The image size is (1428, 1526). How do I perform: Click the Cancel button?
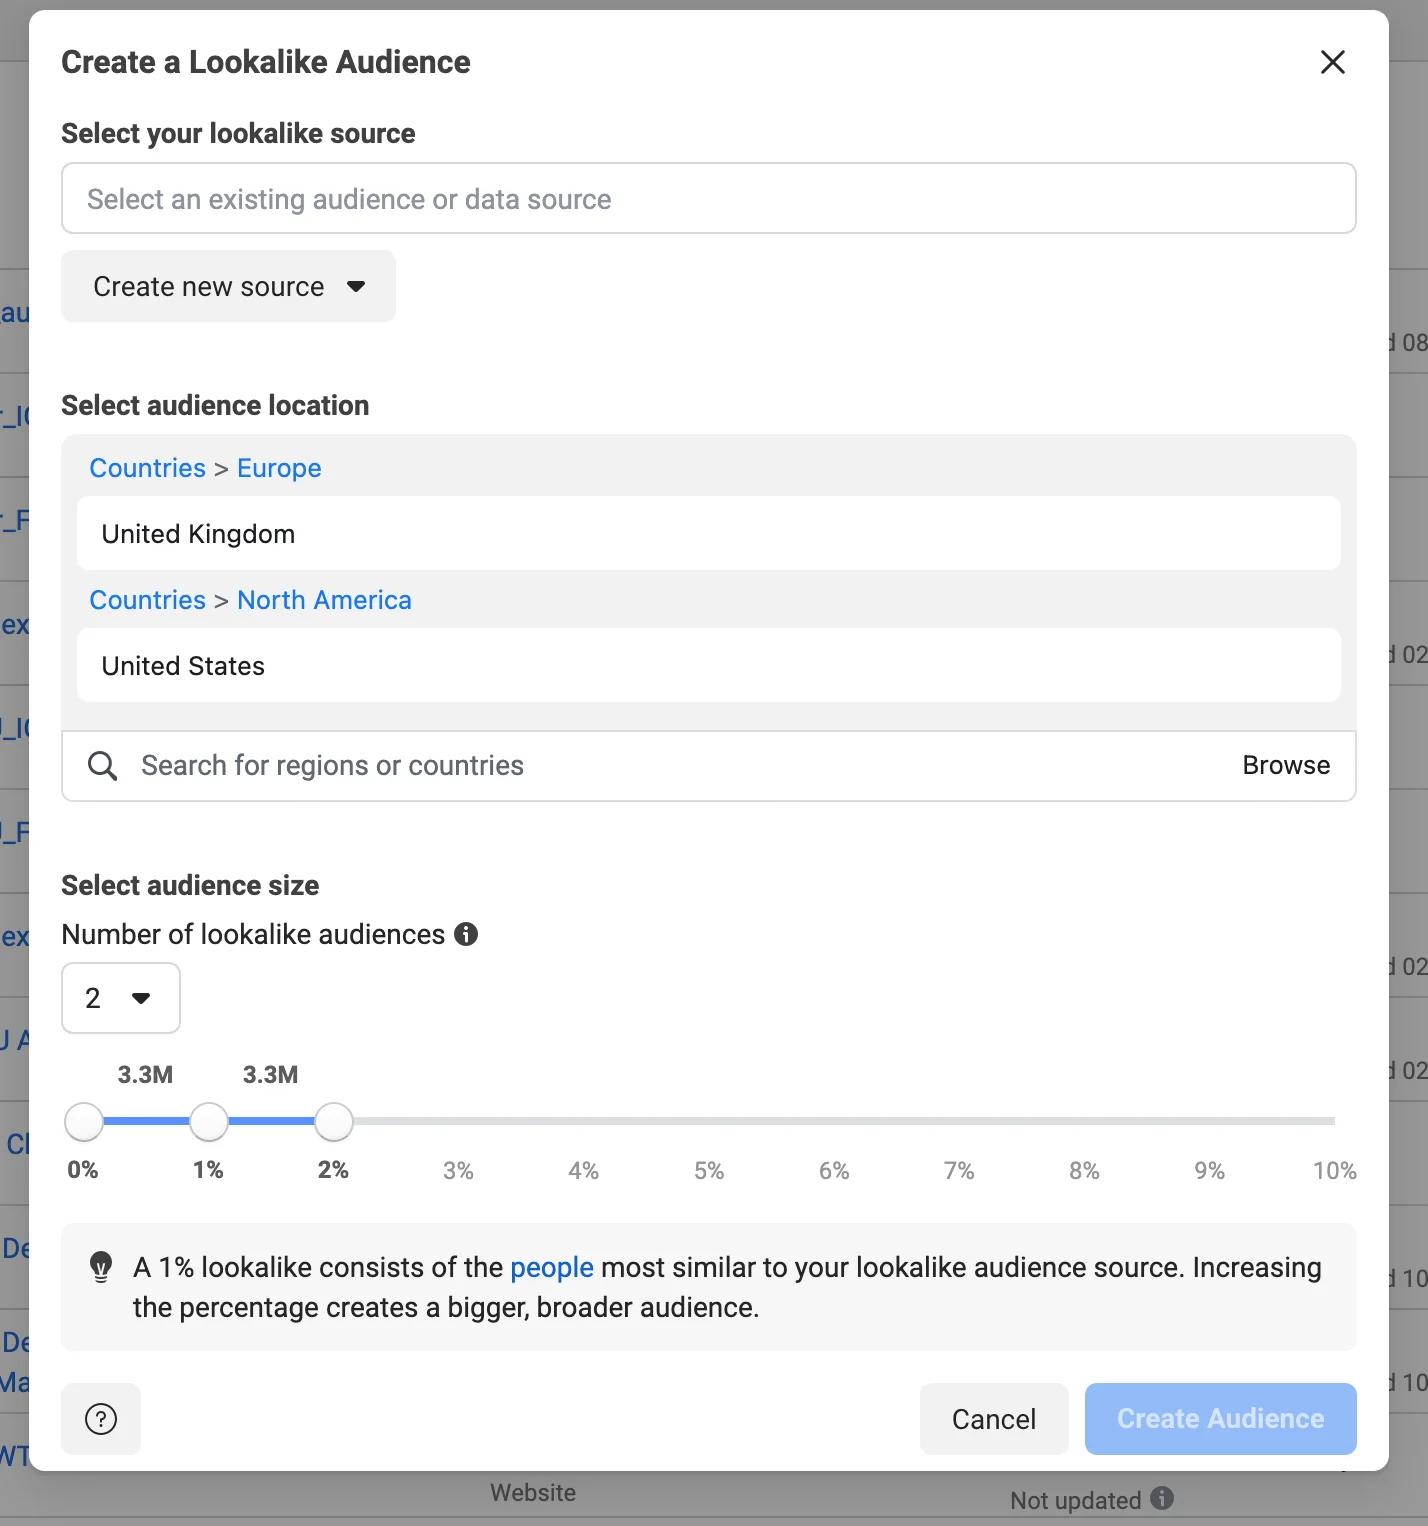[x=994, y=1419]
